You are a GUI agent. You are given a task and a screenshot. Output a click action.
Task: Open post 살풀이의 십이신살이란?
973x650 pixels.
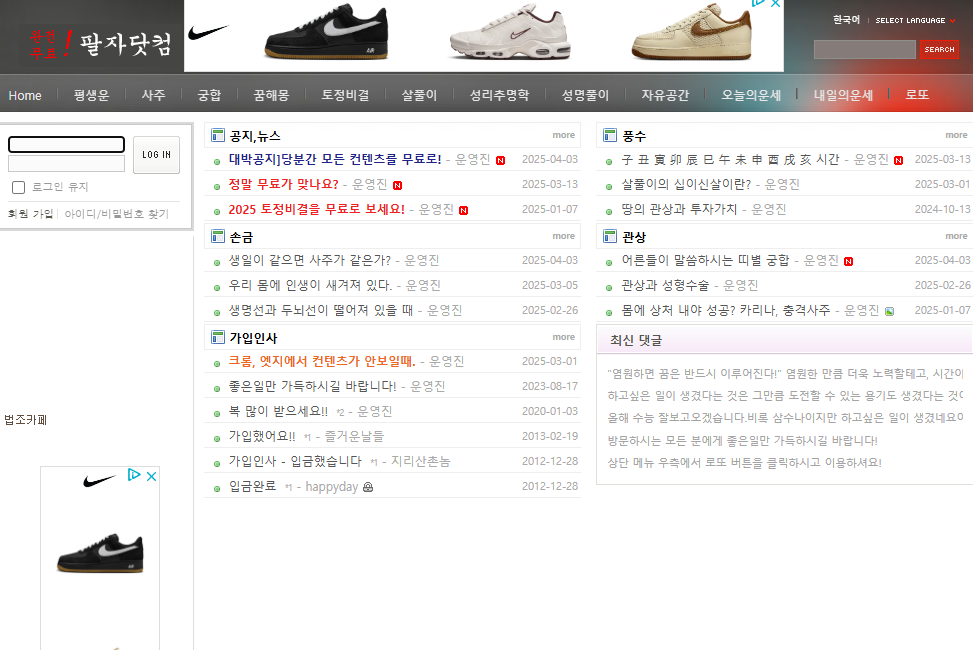[x=686, y=184]
